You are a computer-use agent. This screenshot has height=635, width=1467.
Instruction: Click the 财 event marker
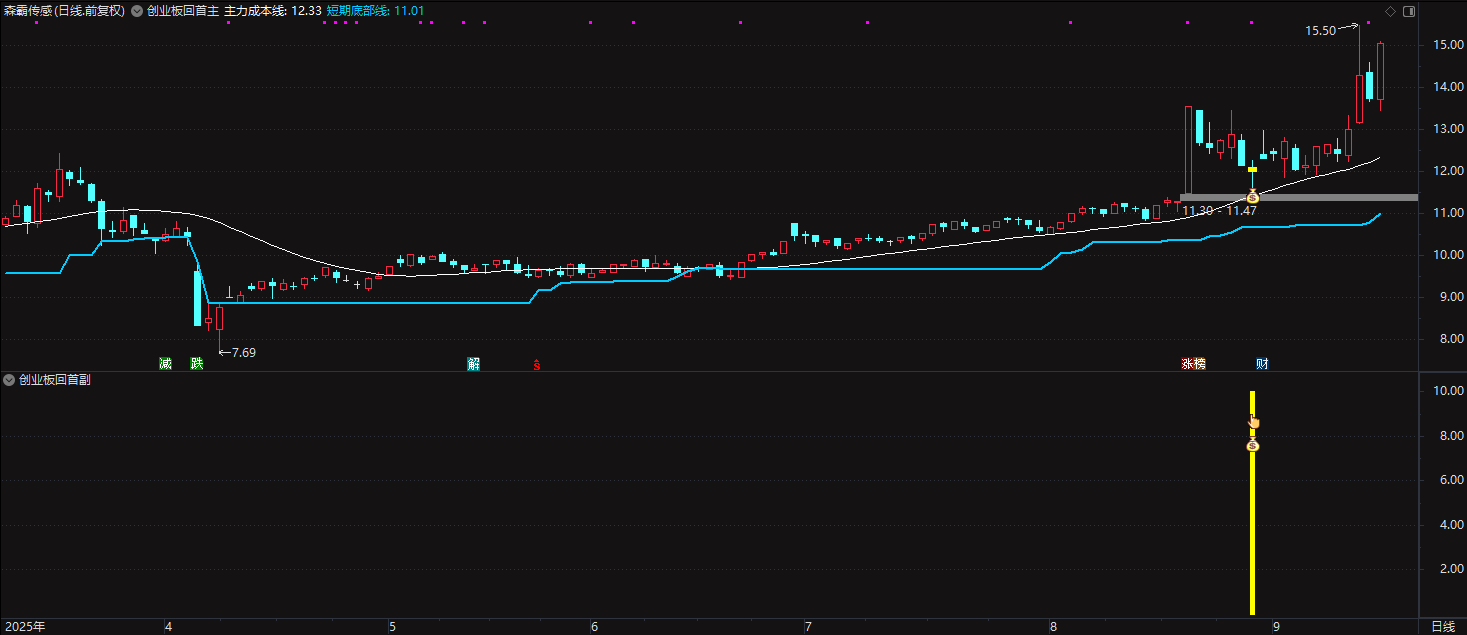click(x=1262, y=364)
